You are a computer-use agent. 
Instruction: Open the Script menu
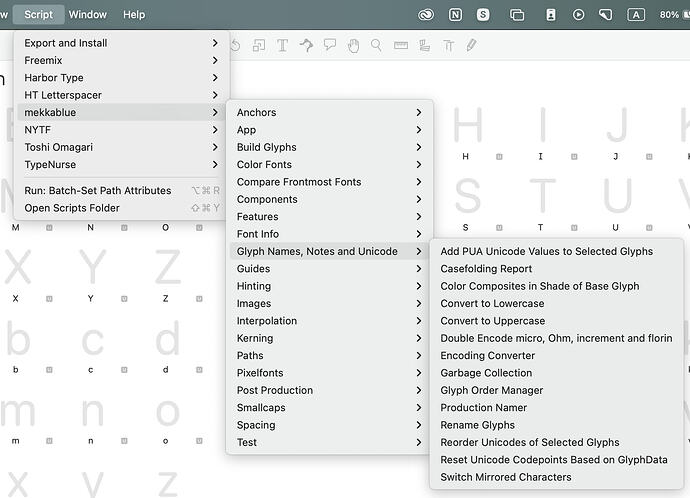point(39,15)
